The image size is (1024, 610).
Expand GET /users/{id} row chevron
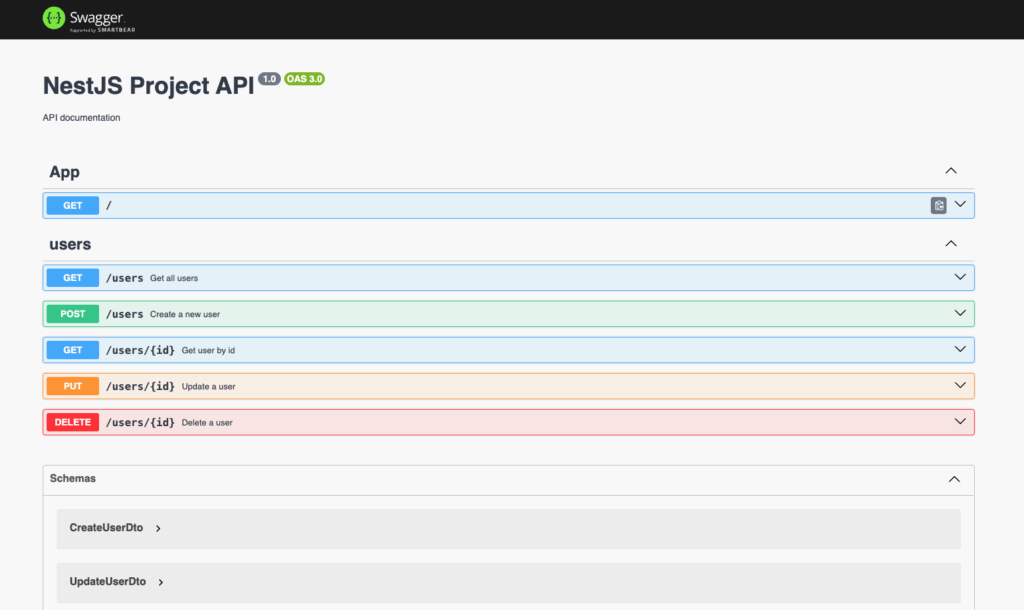pos(960,349)
